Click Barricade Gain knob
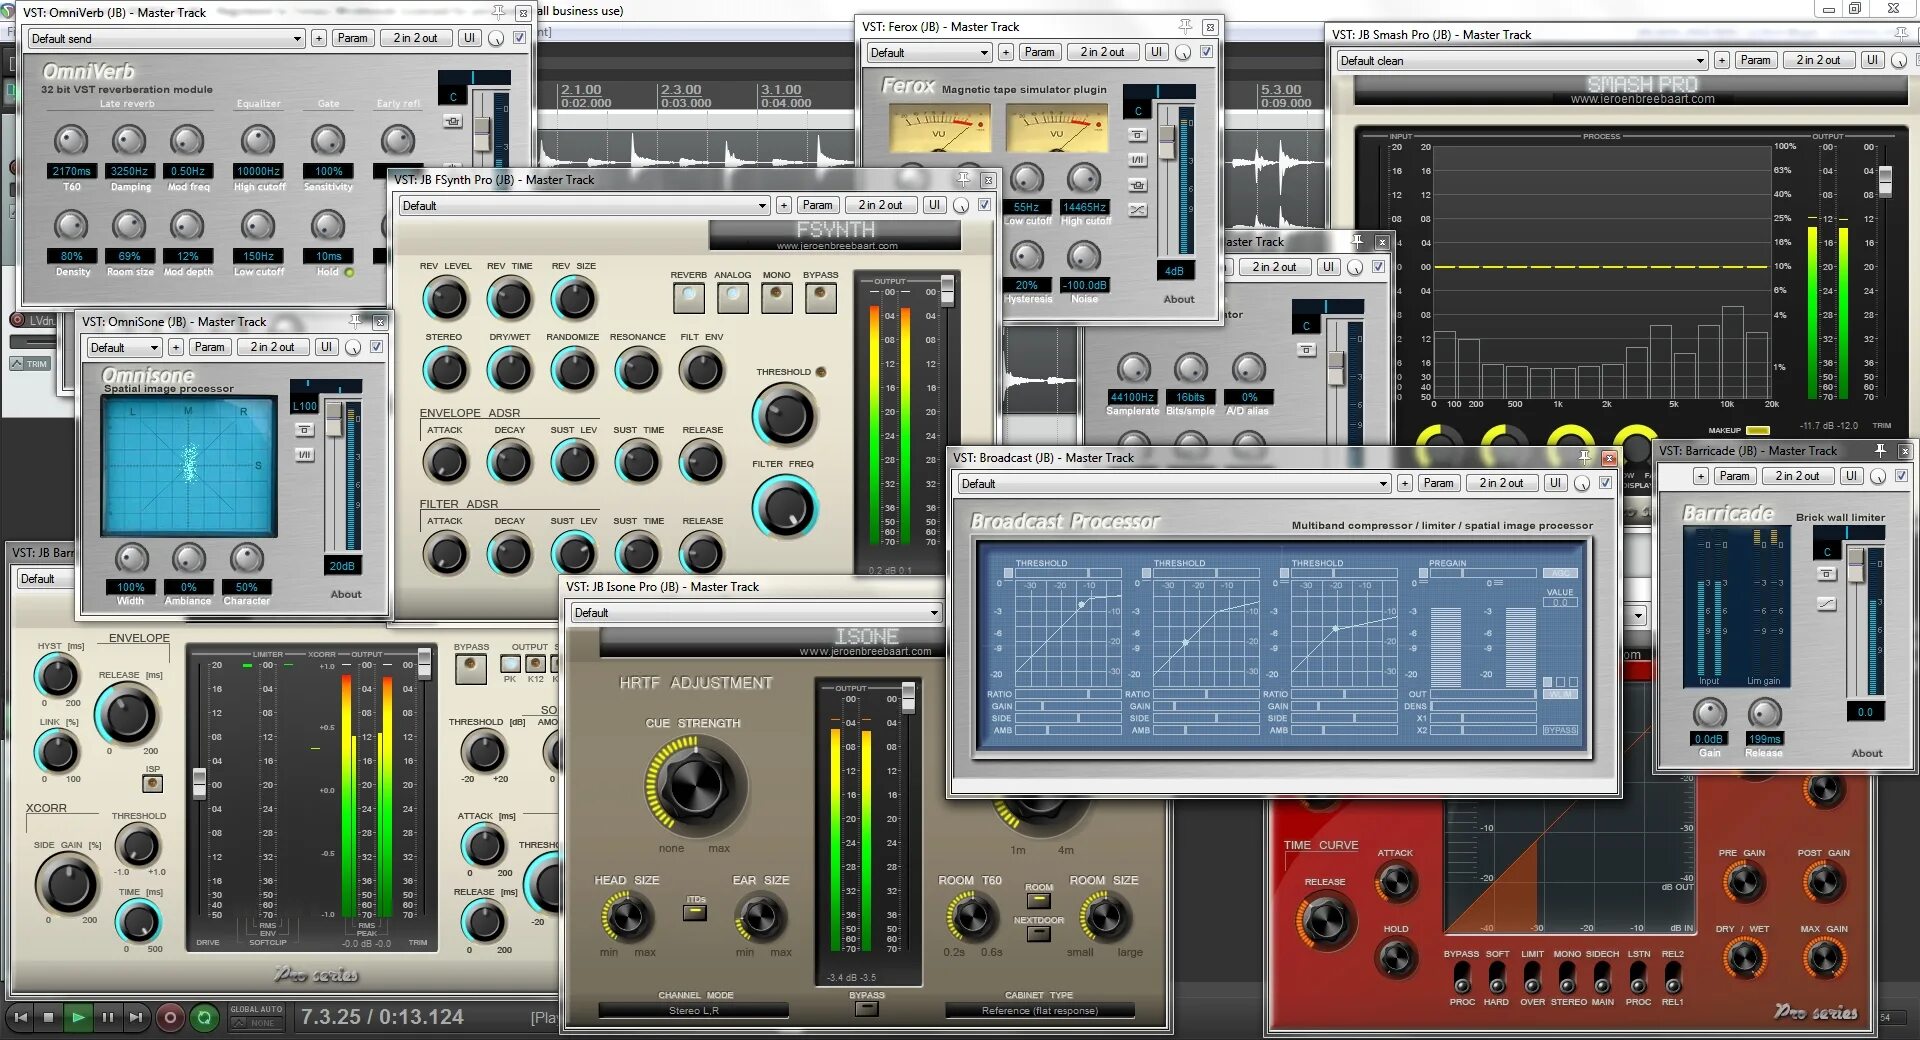 (1709, 713)
